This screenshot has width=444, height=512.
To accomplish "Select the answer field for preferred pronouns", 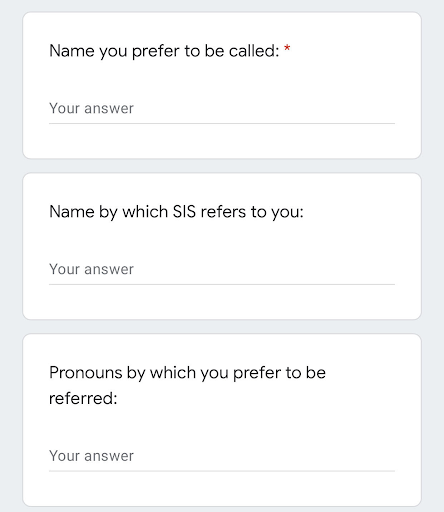I will 222,456.
